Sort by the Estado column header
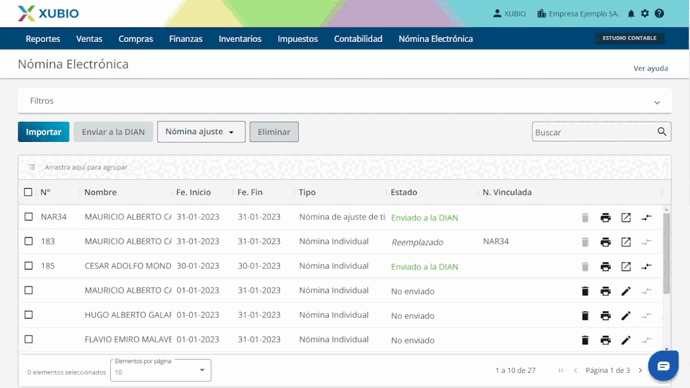The image size is (690, 388). coord(404,192)
